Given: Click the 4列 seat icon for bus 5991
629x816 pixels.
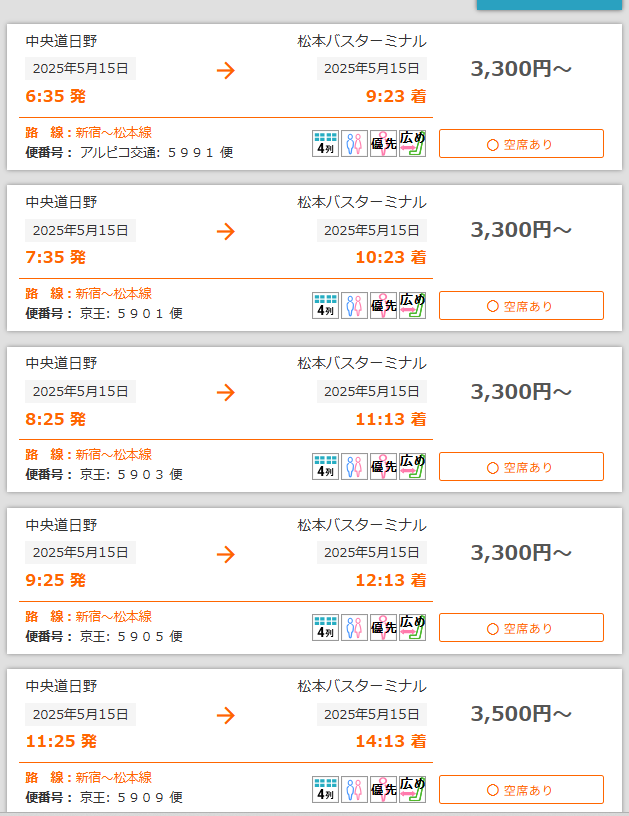Looking at the screenshot, I should click(x=325, y=144).
